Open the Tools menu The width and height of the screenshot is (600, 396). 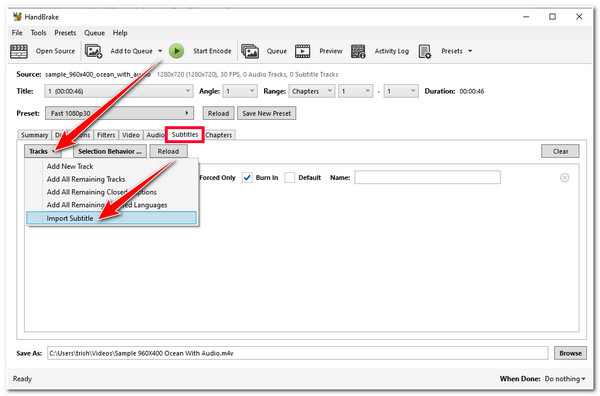[x=38, y=33]
